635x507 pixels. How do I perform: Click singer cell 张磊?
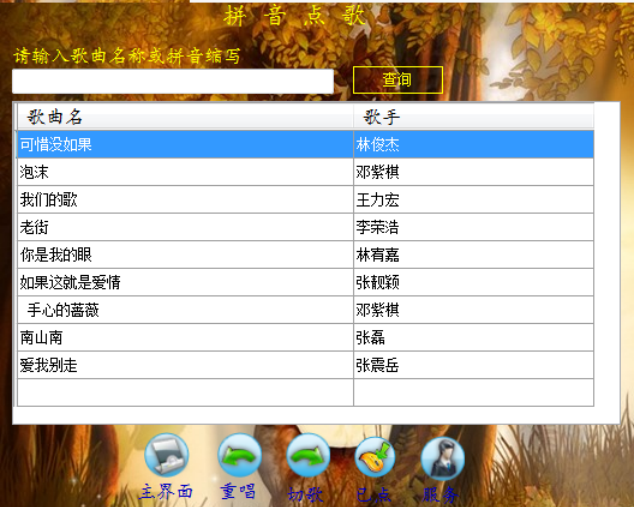(473, 337)
